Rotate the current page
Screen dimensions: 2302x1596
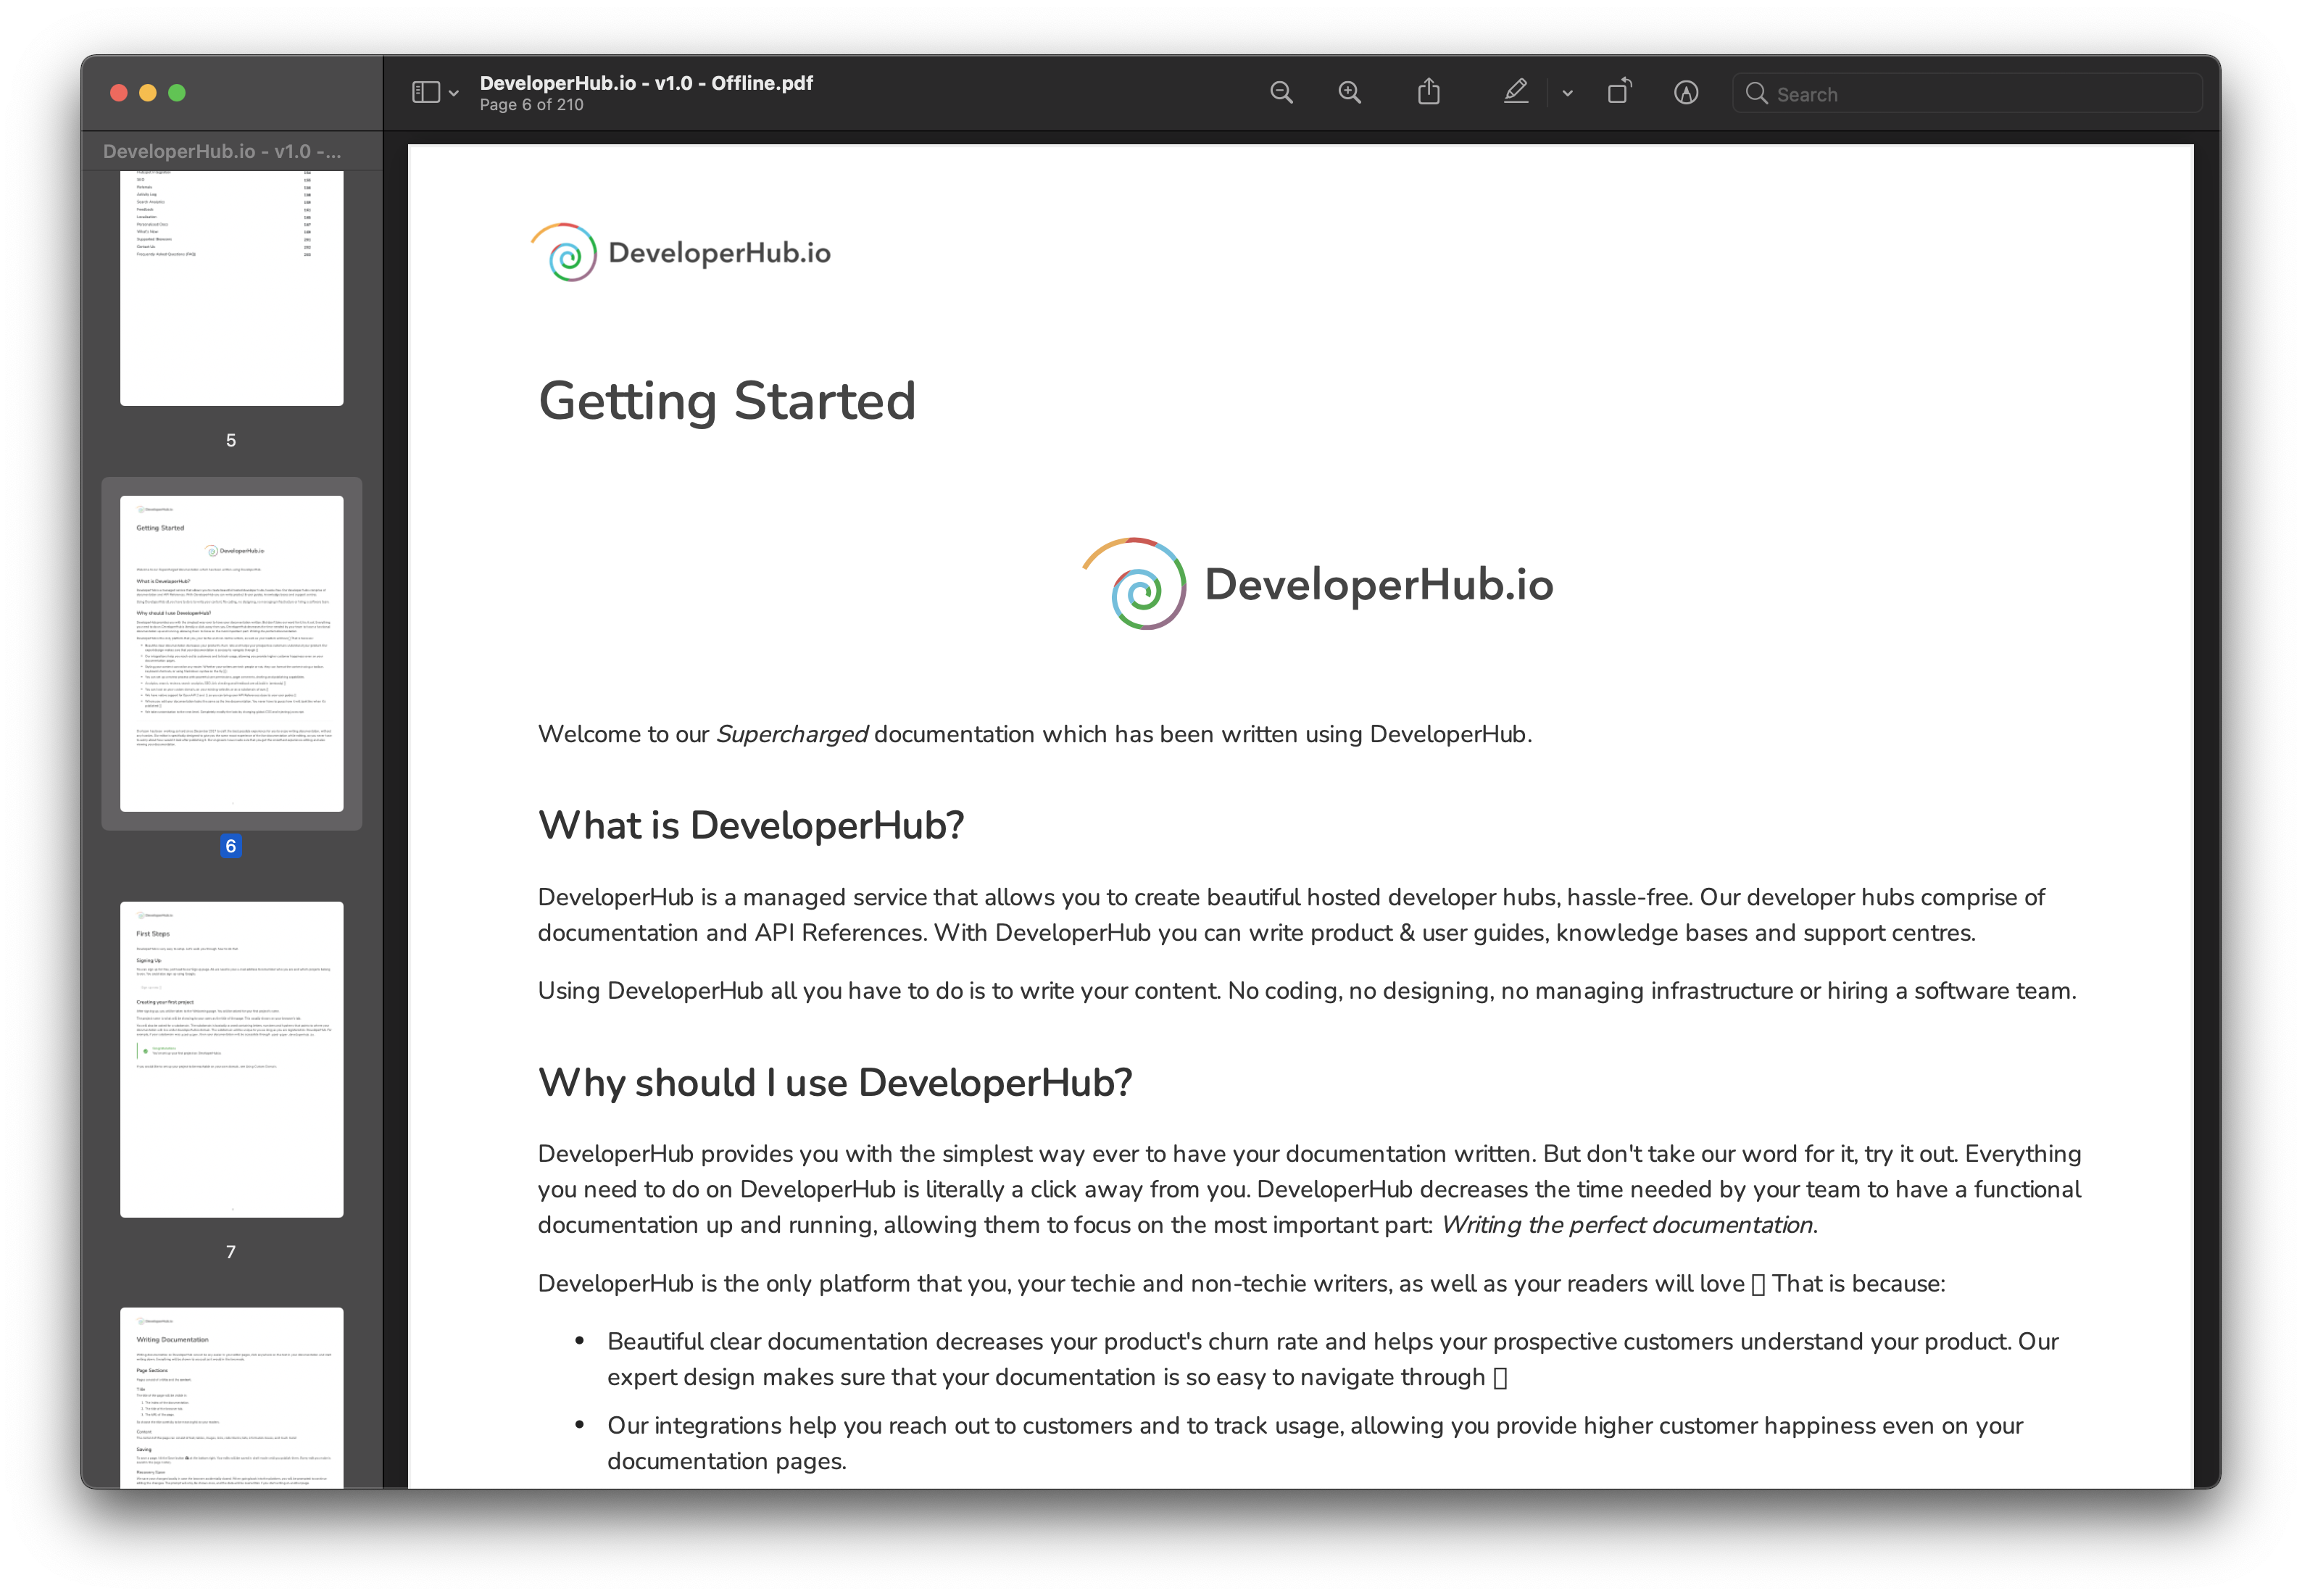1620,91
